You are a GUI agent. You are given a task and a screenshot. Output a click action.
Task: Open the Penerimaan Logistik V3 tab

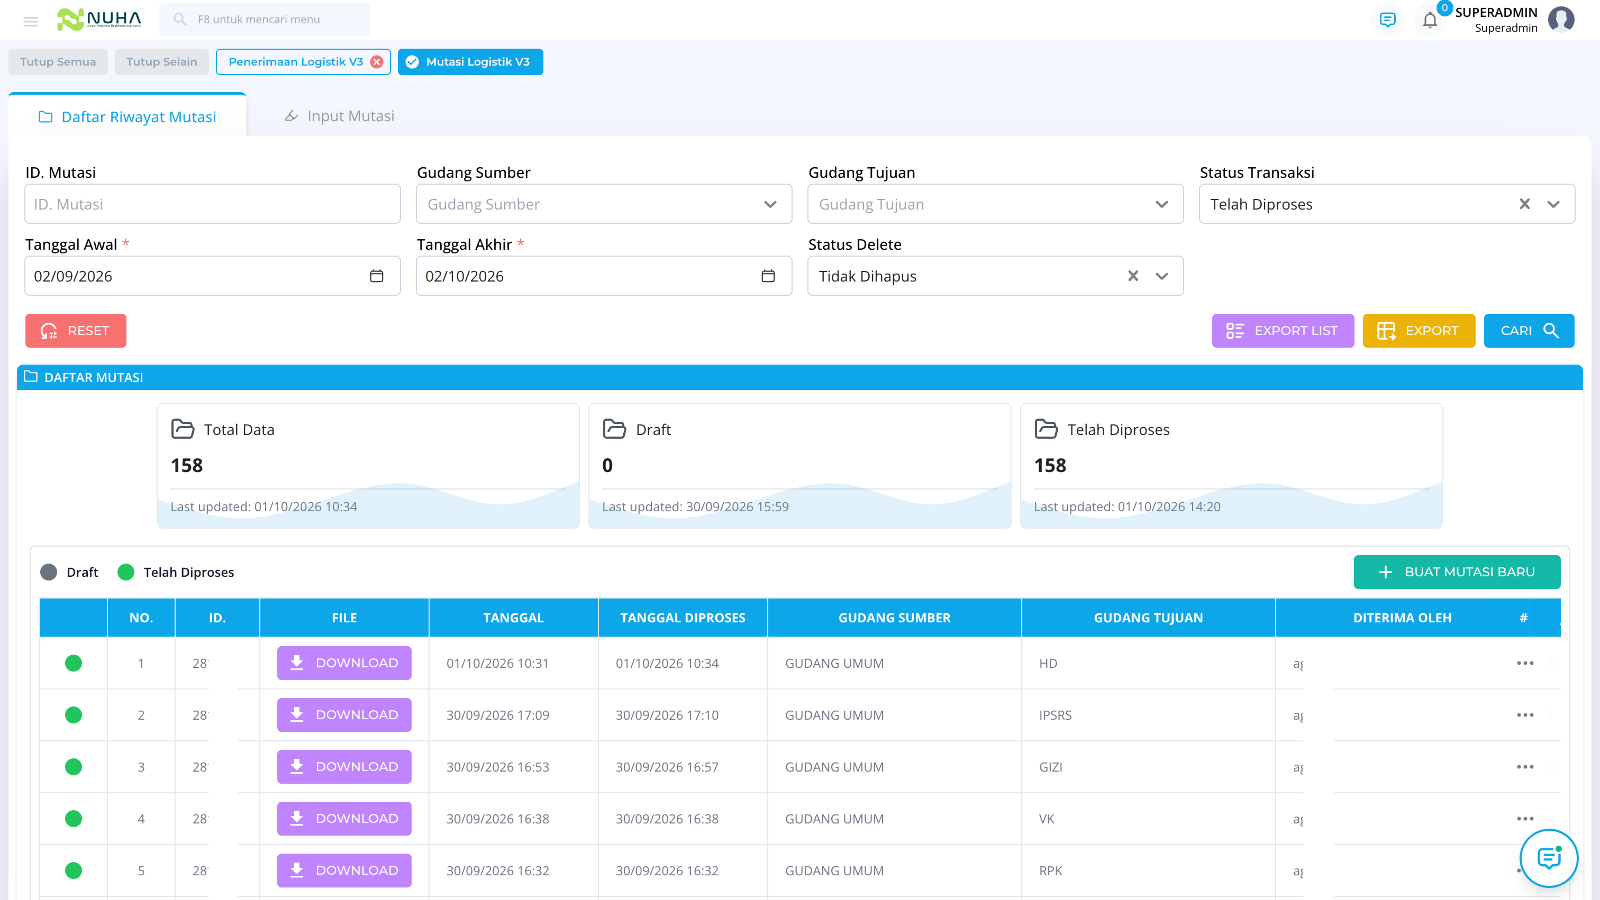click(296, 62)
